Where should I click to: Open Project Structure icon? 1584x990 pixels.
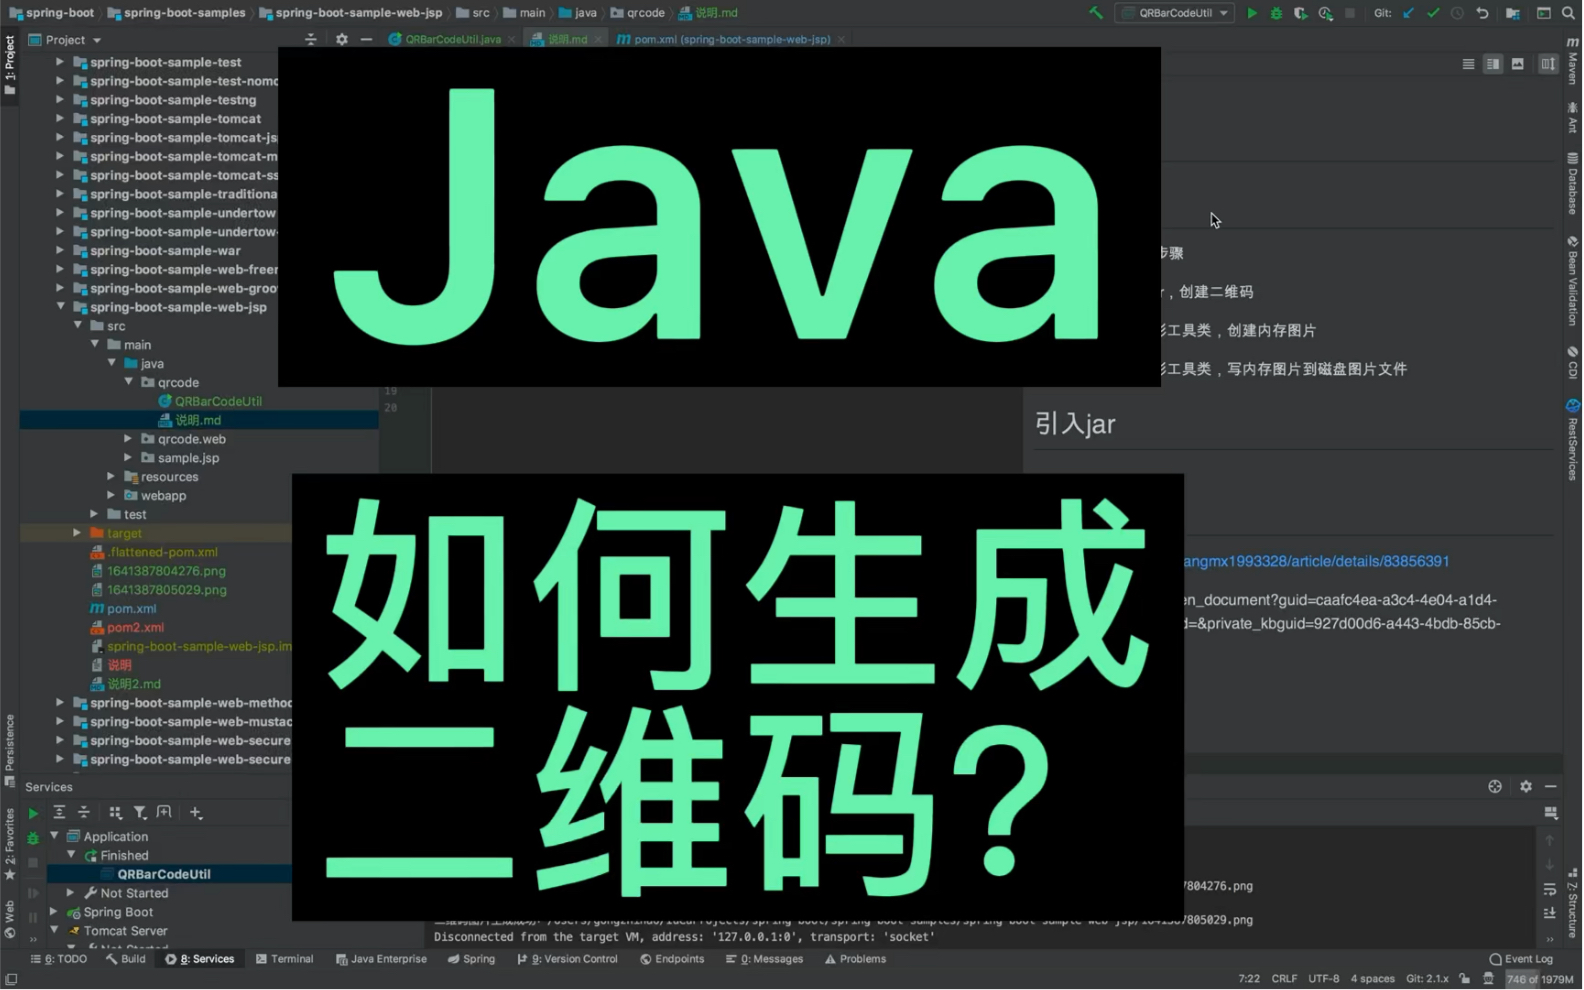point(1513,13)
